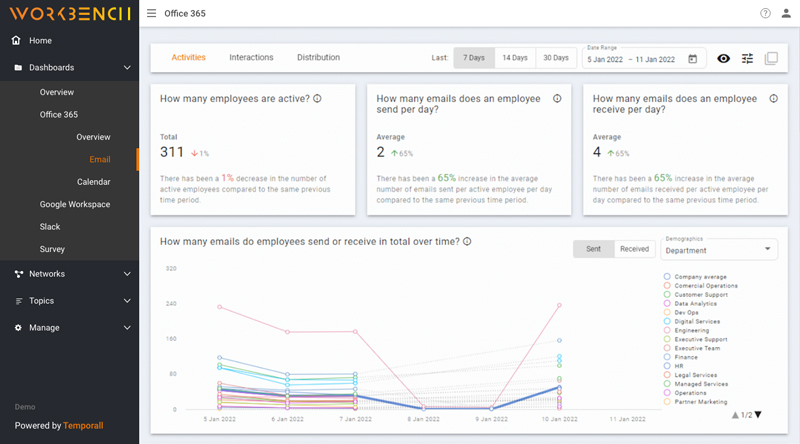
Task: Click the Manage gear icon
Action: click(18, 328)
